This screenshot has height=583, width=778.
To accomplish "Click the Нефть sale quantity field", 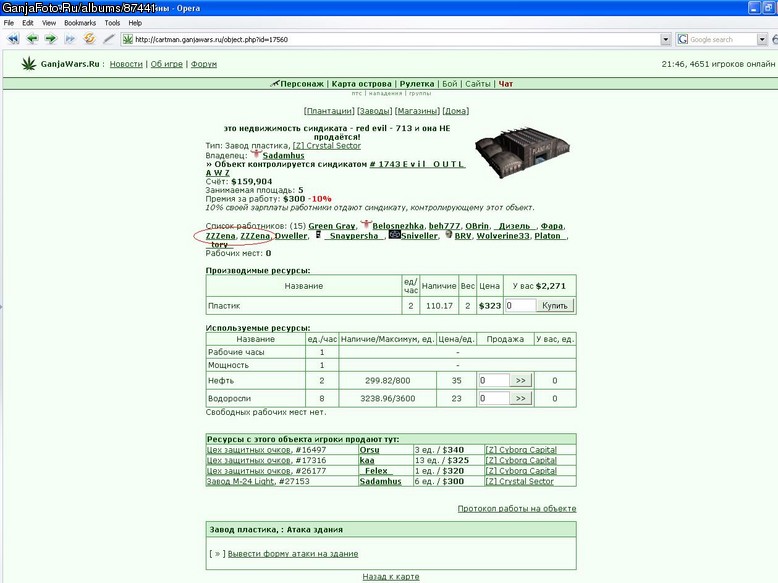I will tap(494, 381).
